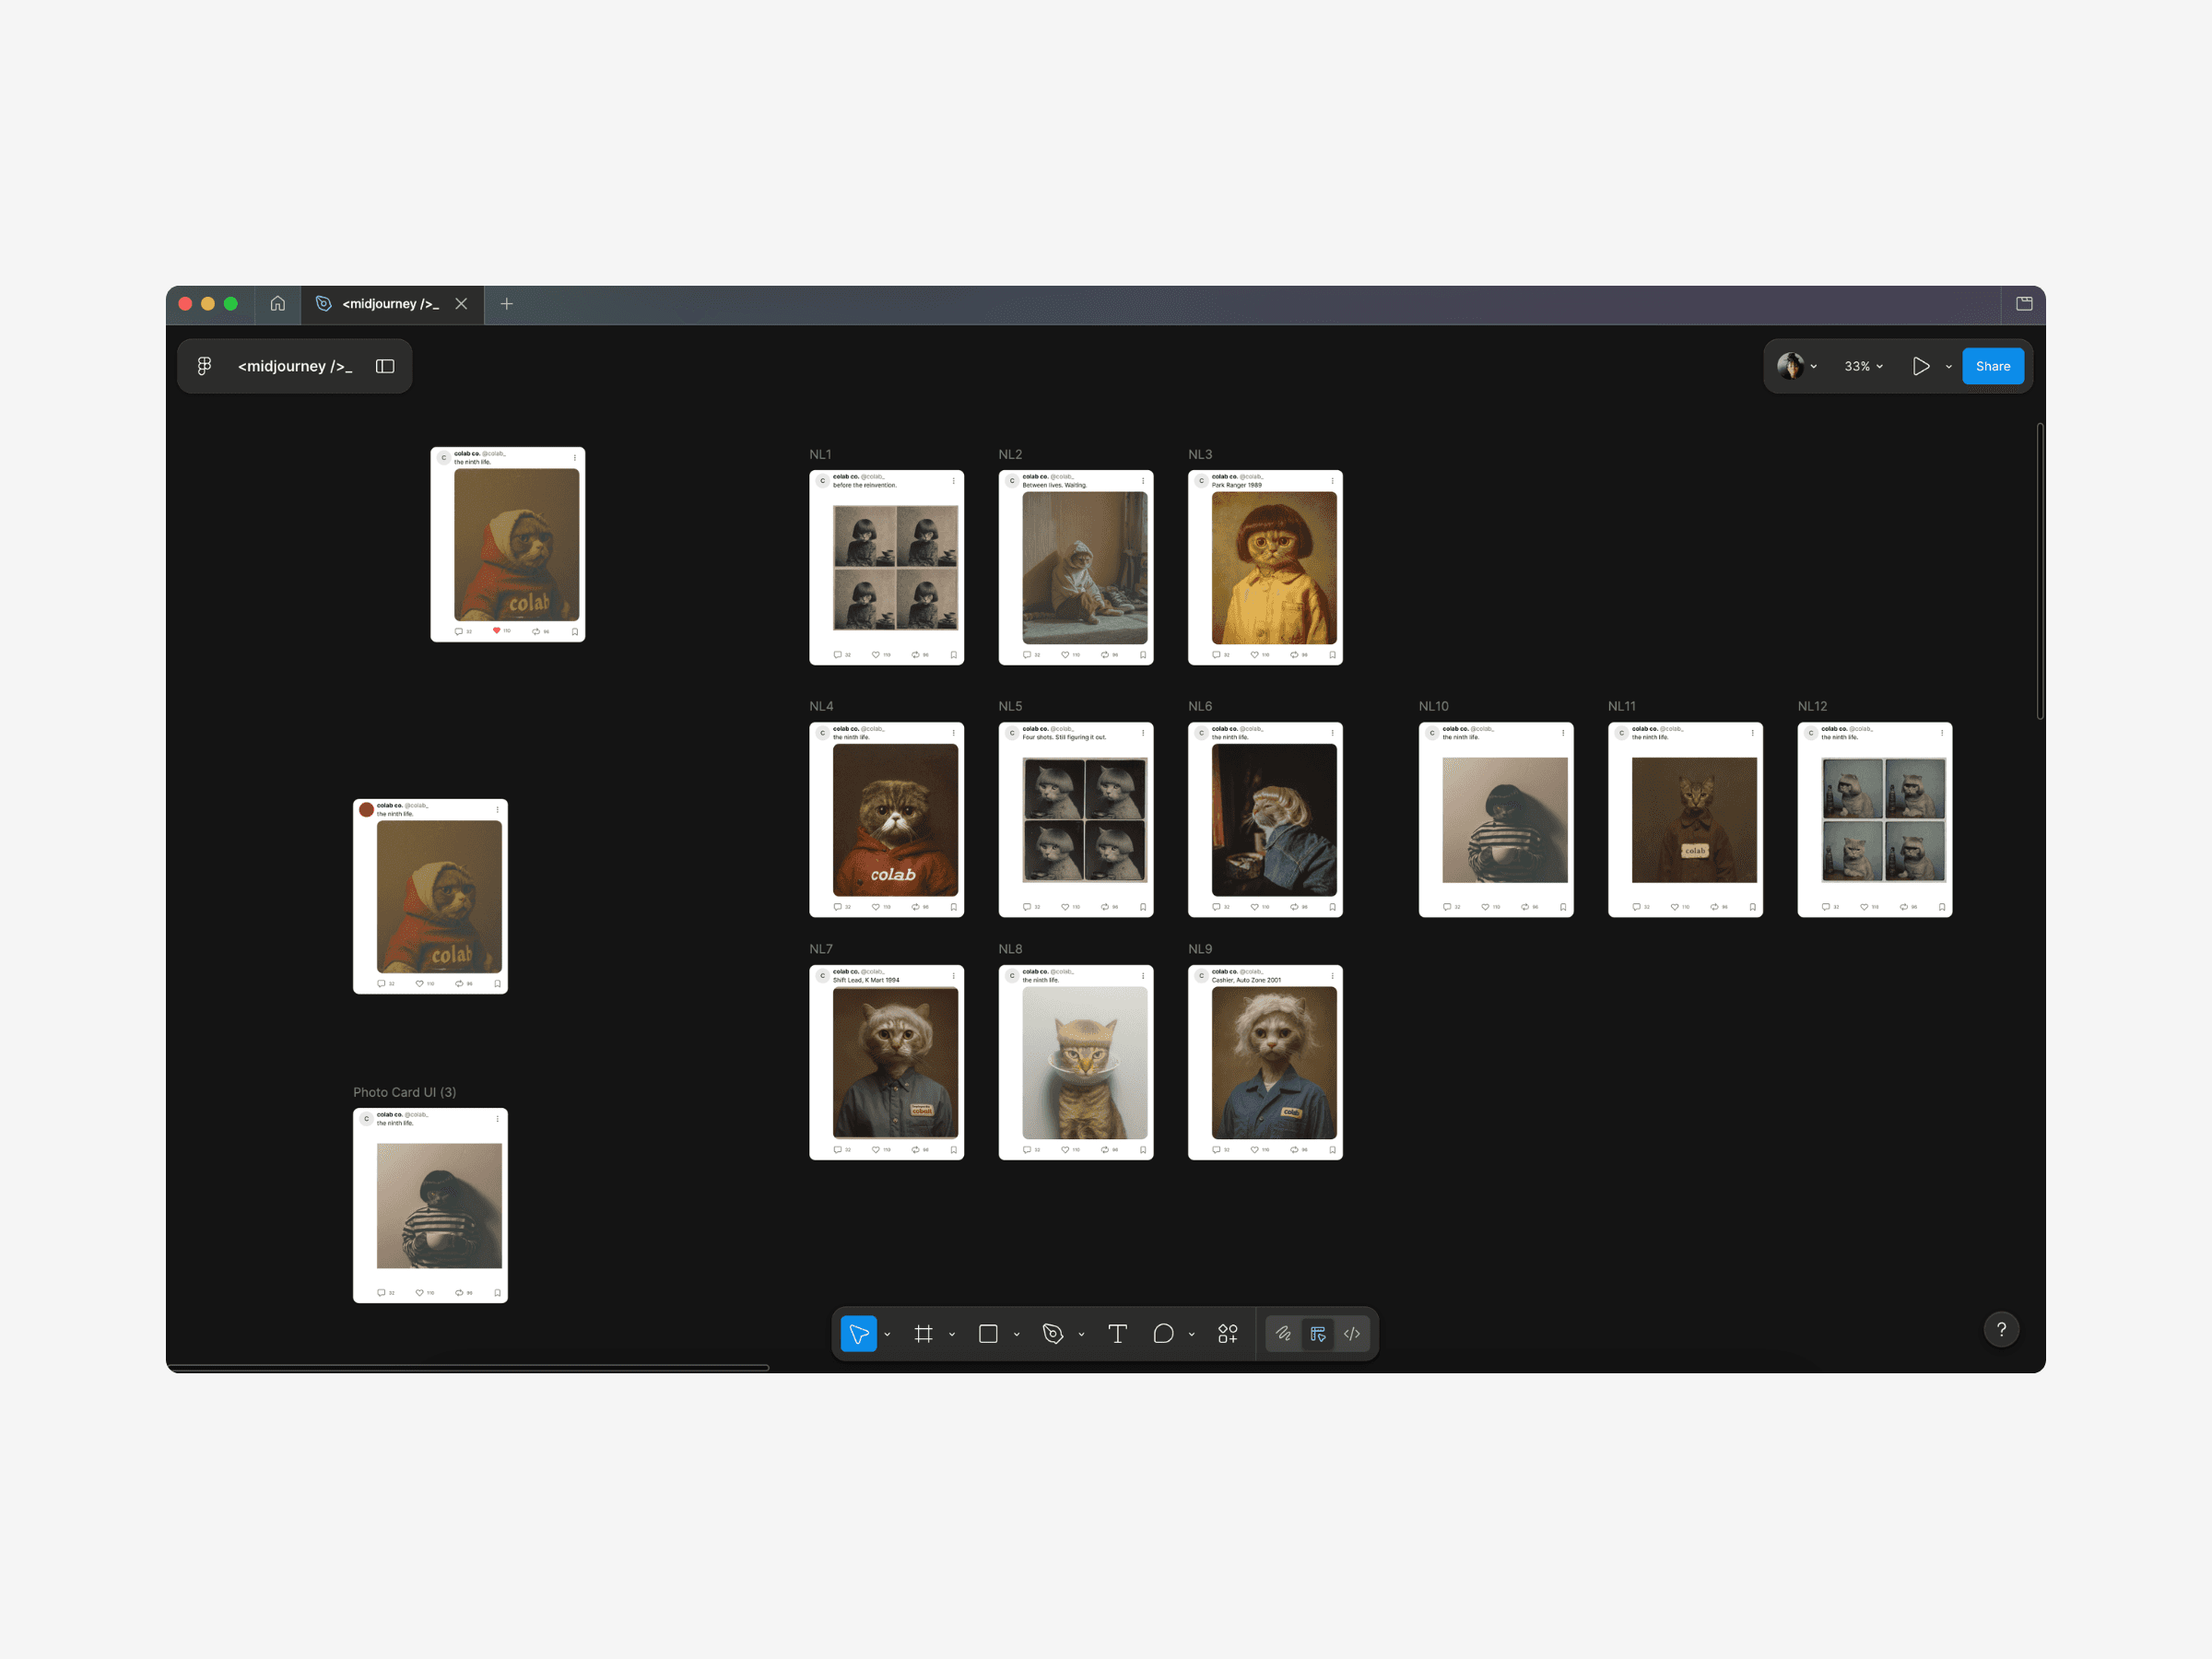Select the Text tool
Screen dimensions: 2212x1659
[1117, 1333]
